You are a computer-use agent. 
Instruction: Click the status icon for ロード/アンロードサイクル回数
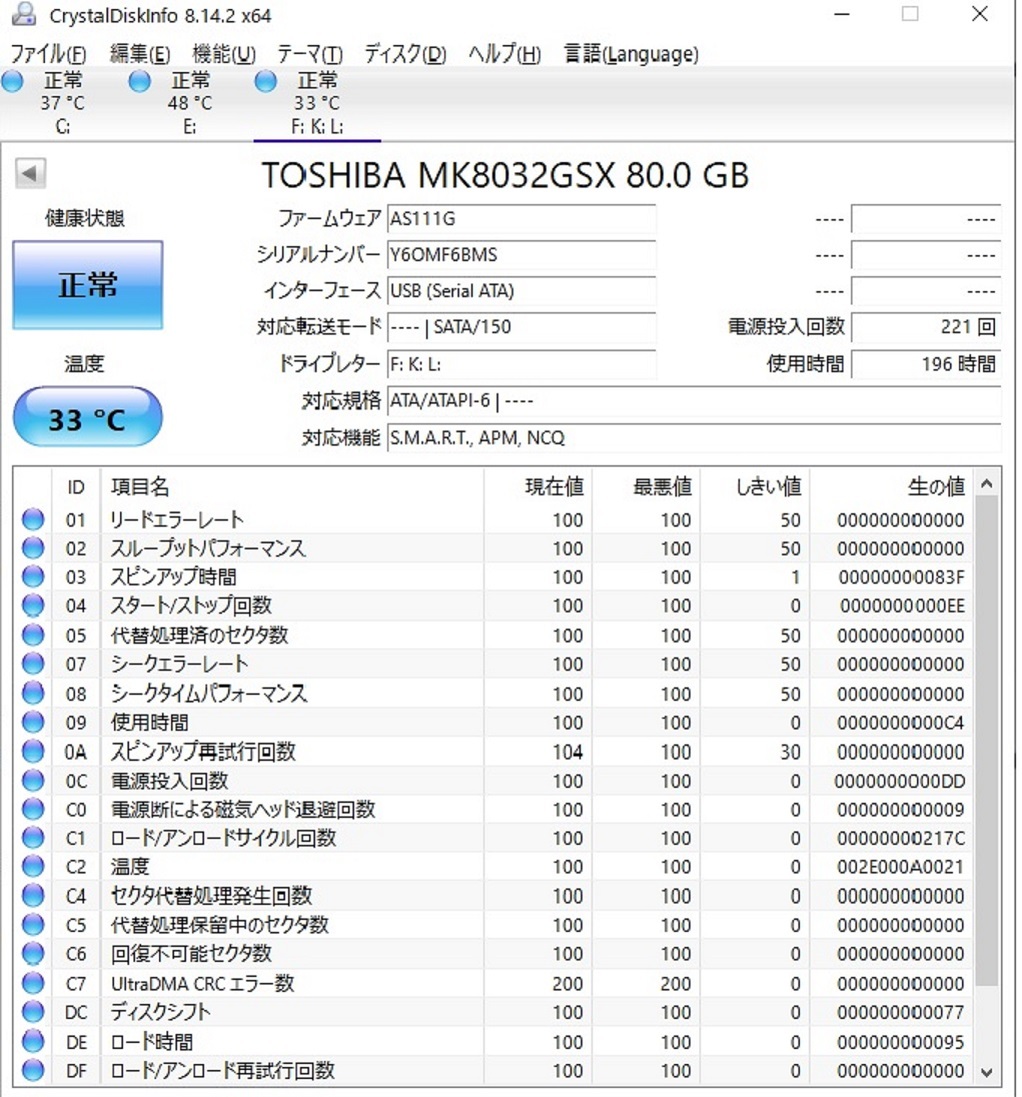[x=33, y=837]
